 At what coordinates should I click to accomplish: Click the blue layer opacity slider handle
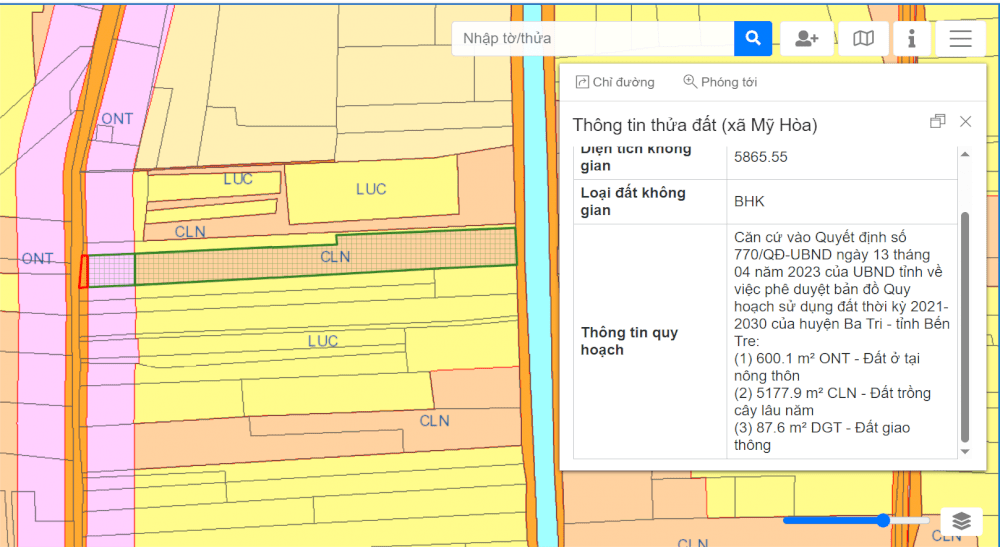tap(882, 520)
